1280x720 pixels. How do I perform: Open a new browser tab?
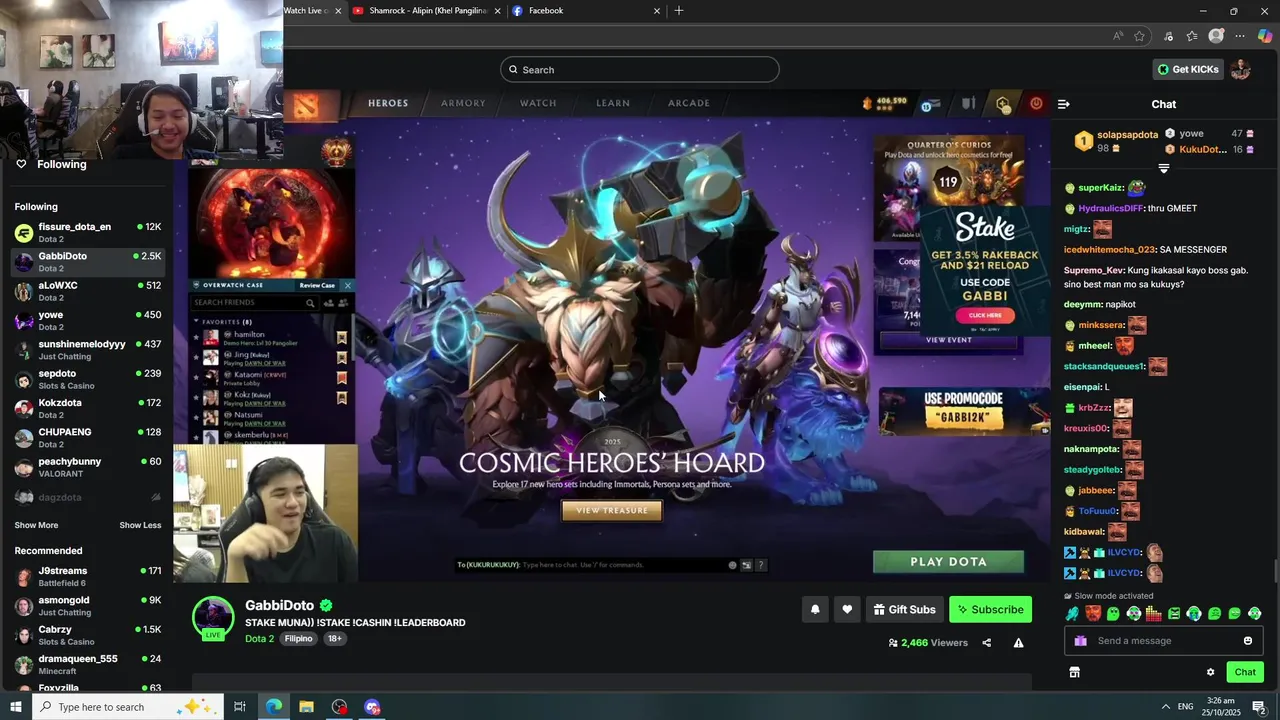679,11
